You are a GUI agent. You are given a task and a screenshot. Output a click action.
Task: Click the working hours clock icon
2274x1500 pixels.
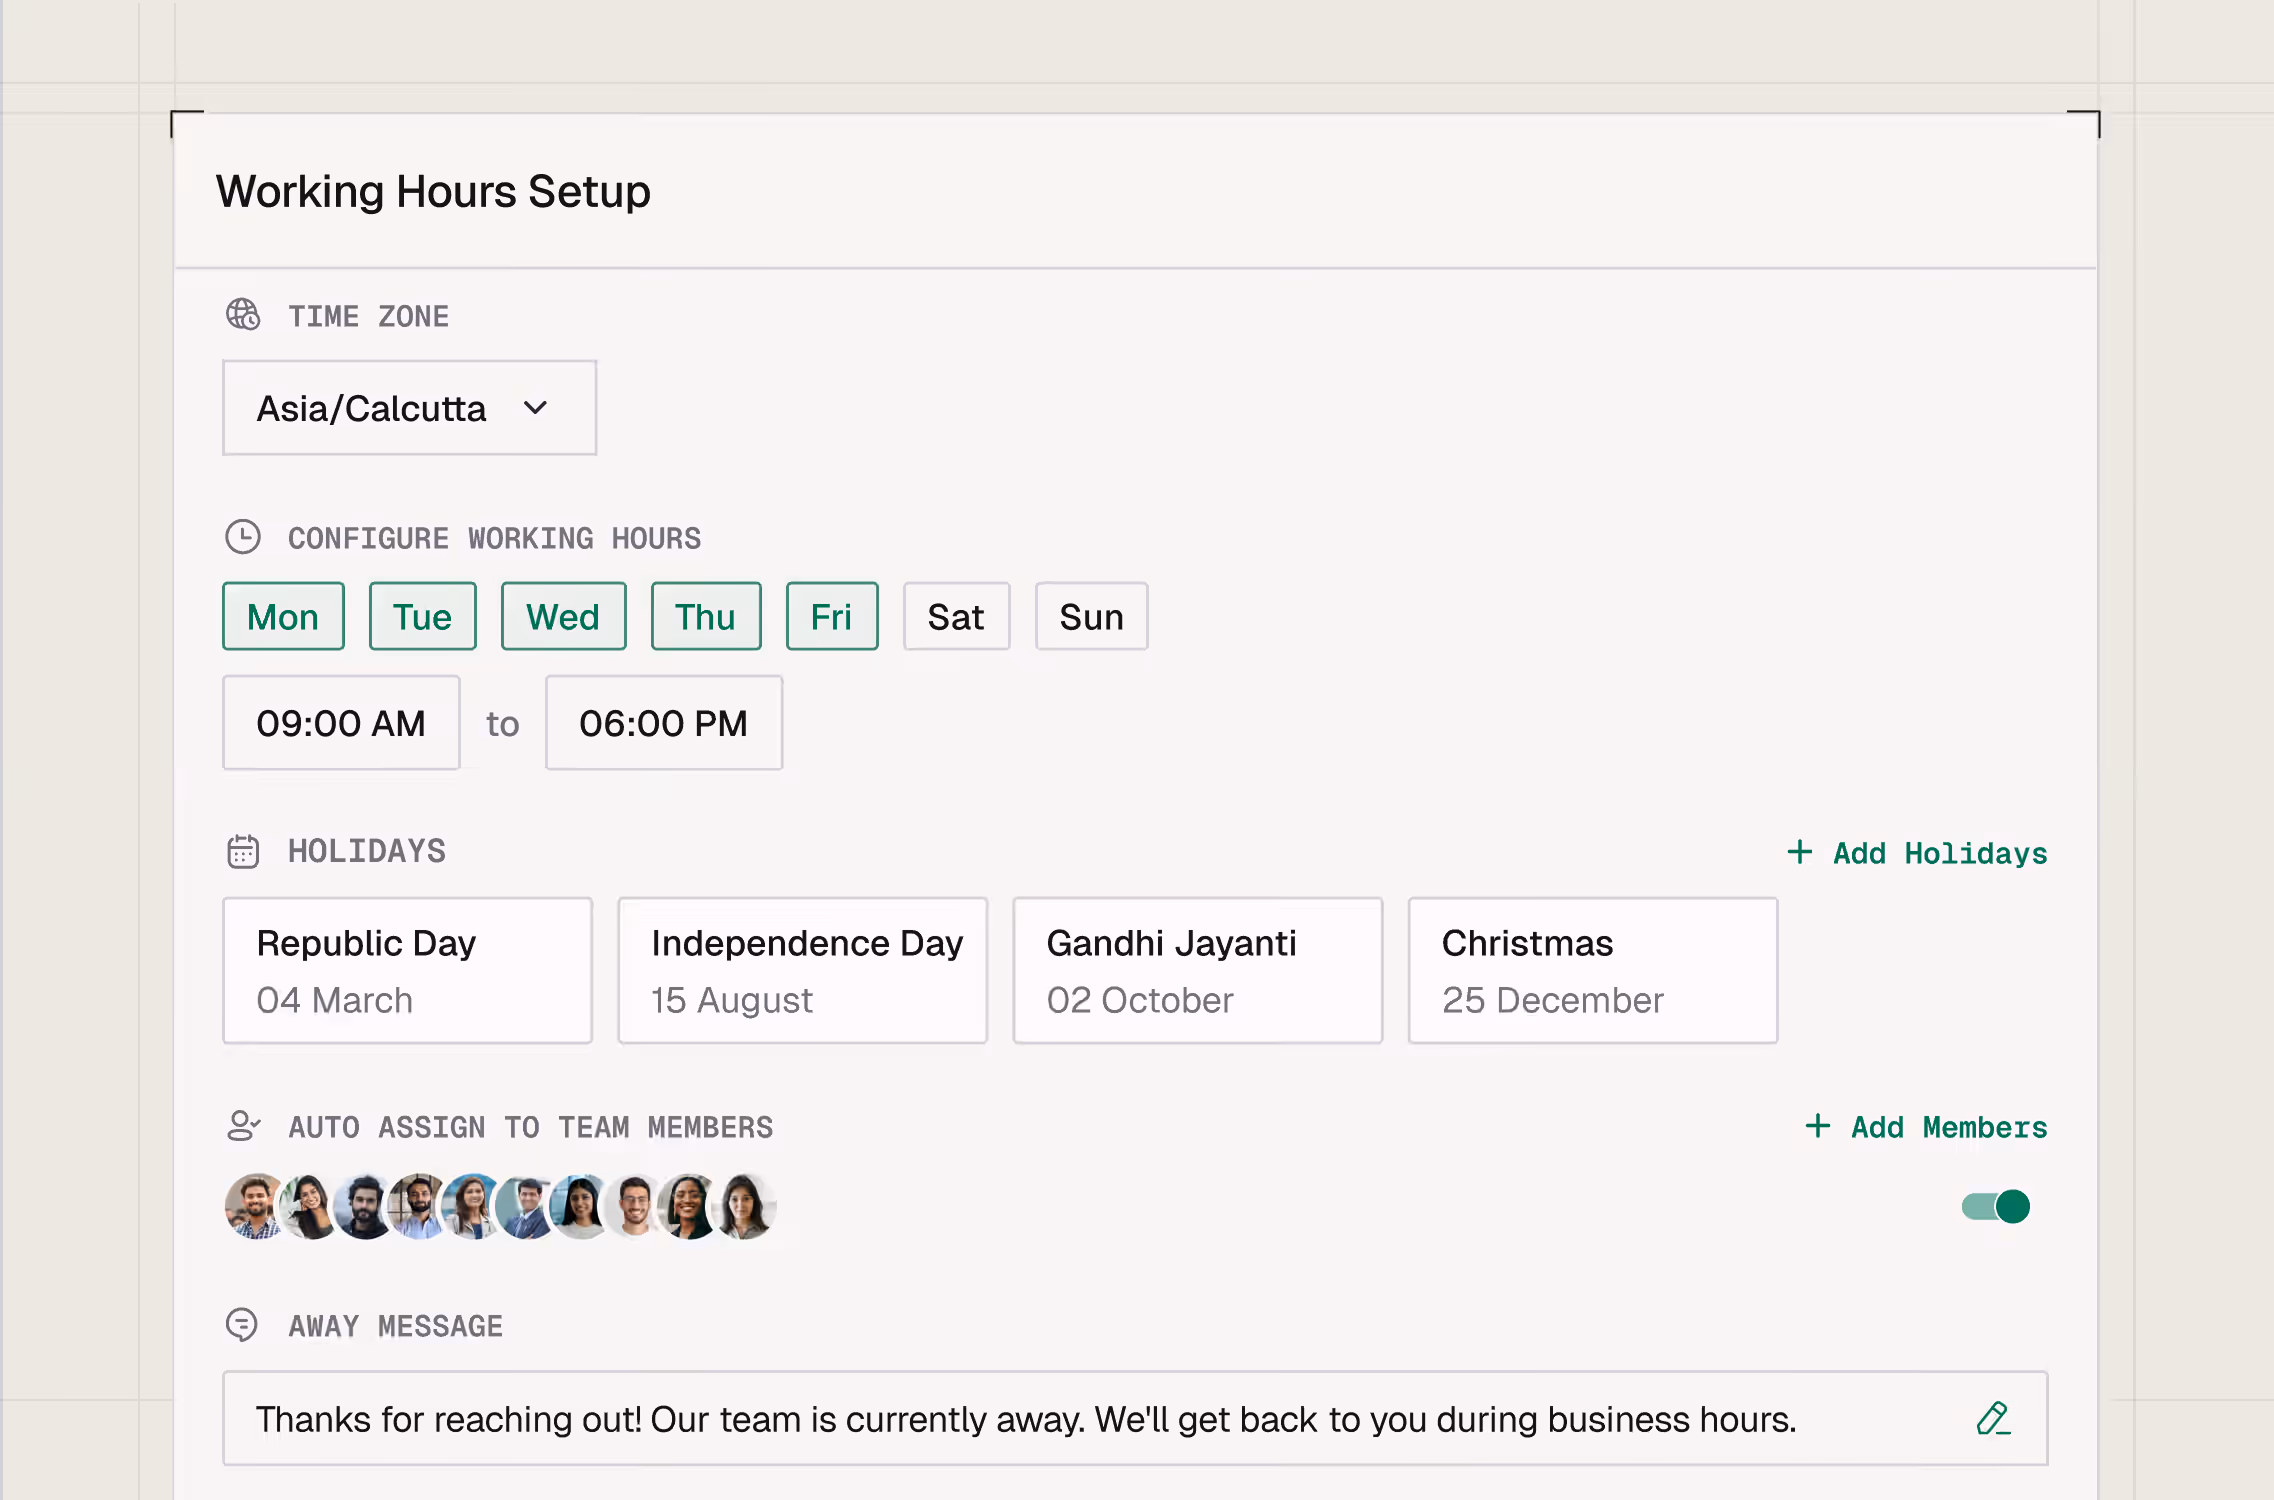point(242,537)
